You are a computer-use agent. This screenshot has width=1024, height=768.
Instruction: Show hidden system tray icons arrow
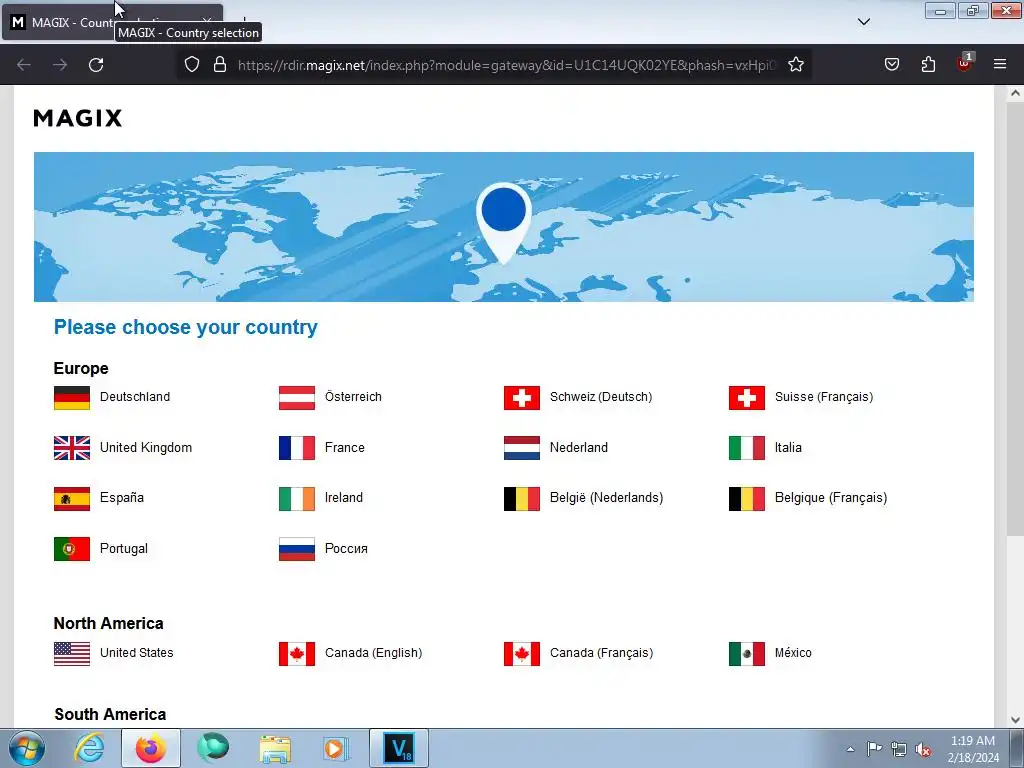850,749
